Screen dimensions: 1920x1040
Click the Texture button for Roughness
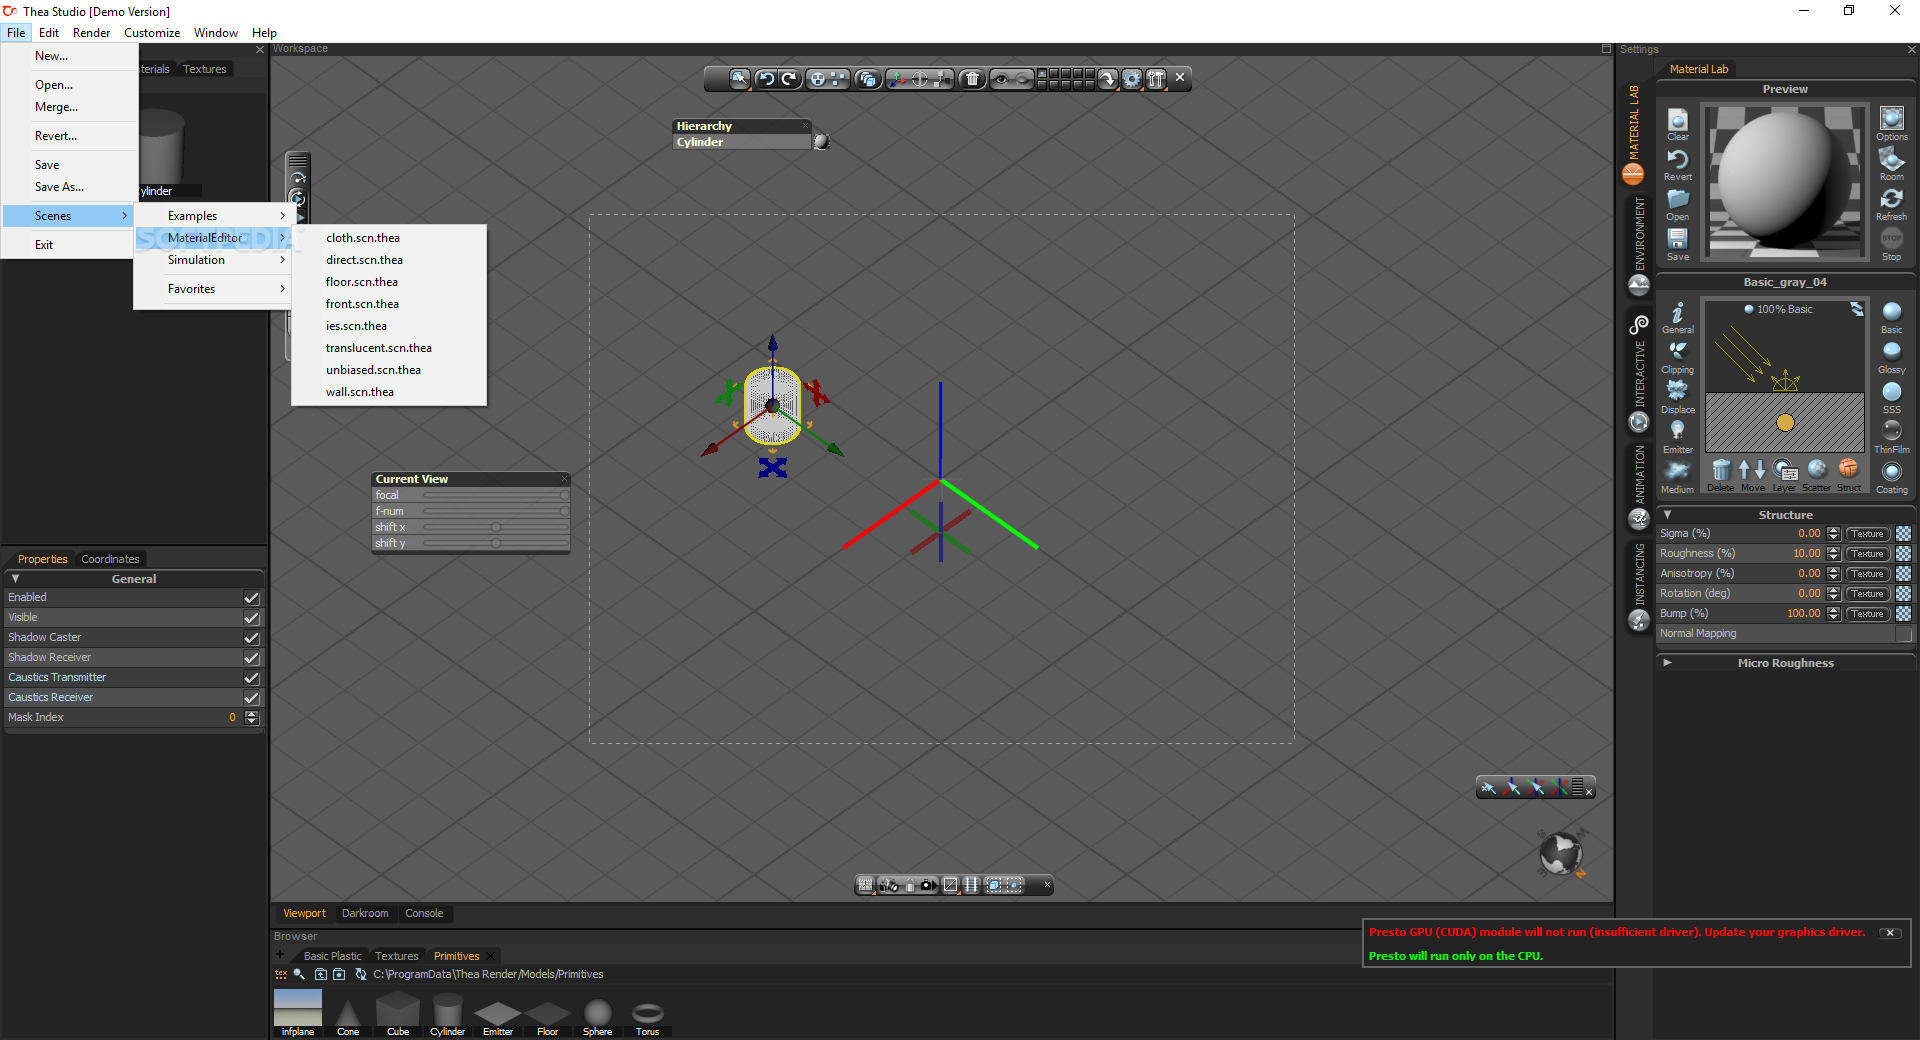(1867, 554)
